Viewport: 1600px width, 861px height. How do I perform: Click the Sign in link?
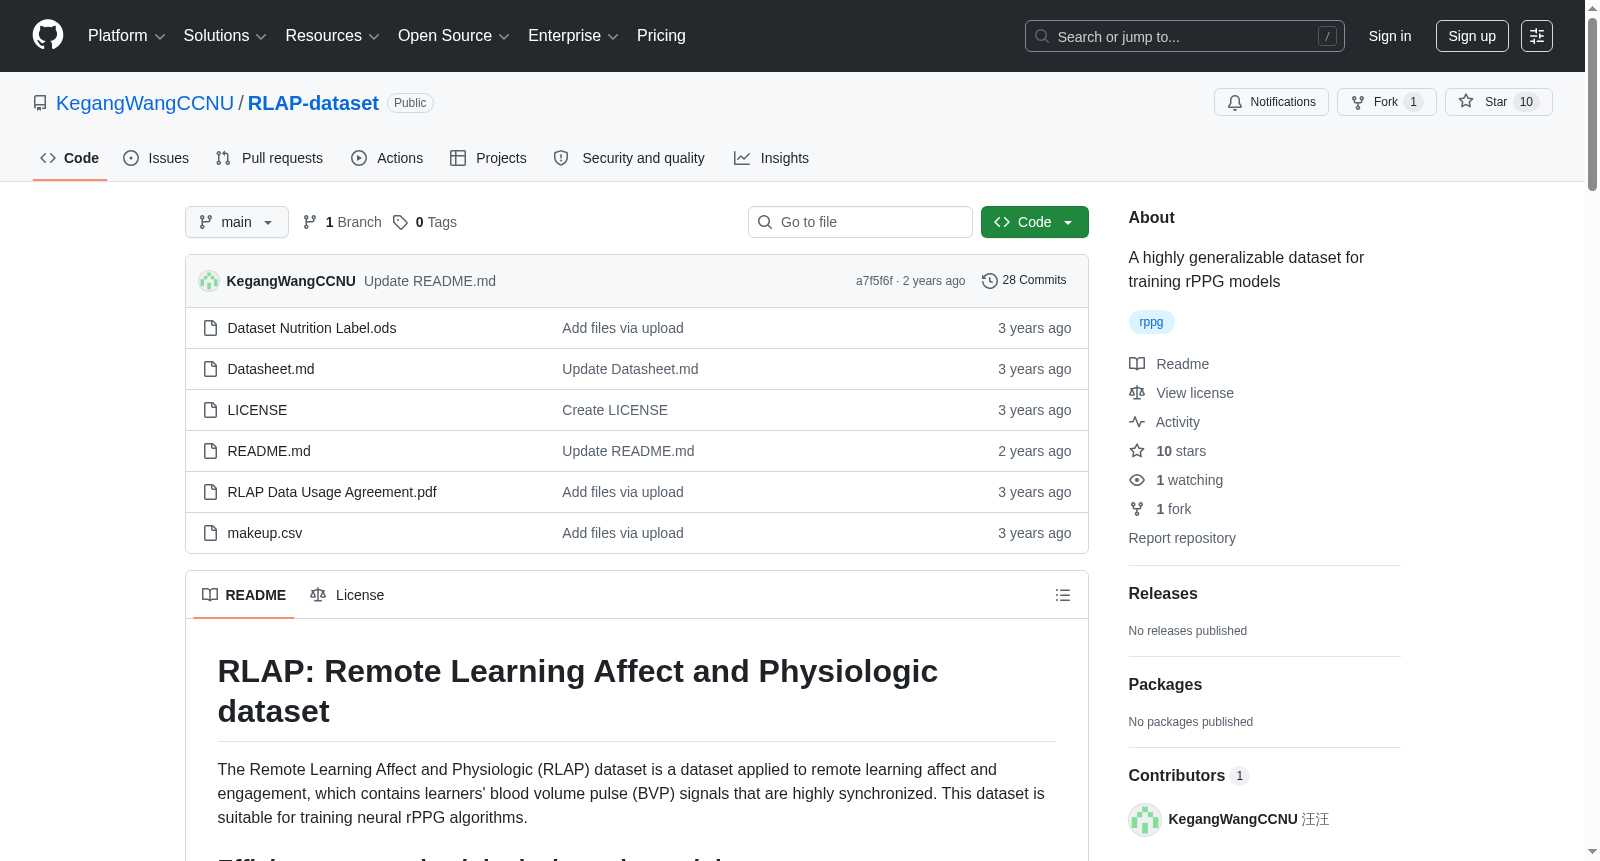click(1390, 36)
